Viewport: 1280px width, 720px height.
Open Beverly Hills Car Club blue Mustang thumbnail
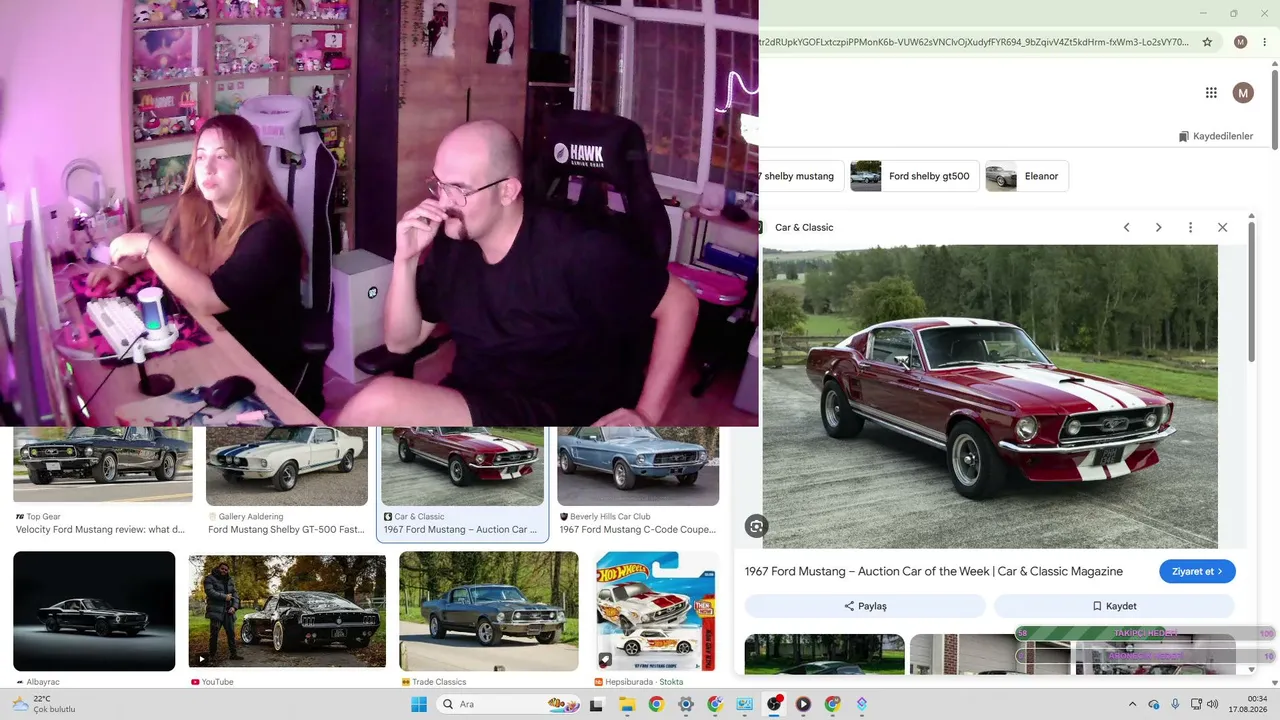638,466
